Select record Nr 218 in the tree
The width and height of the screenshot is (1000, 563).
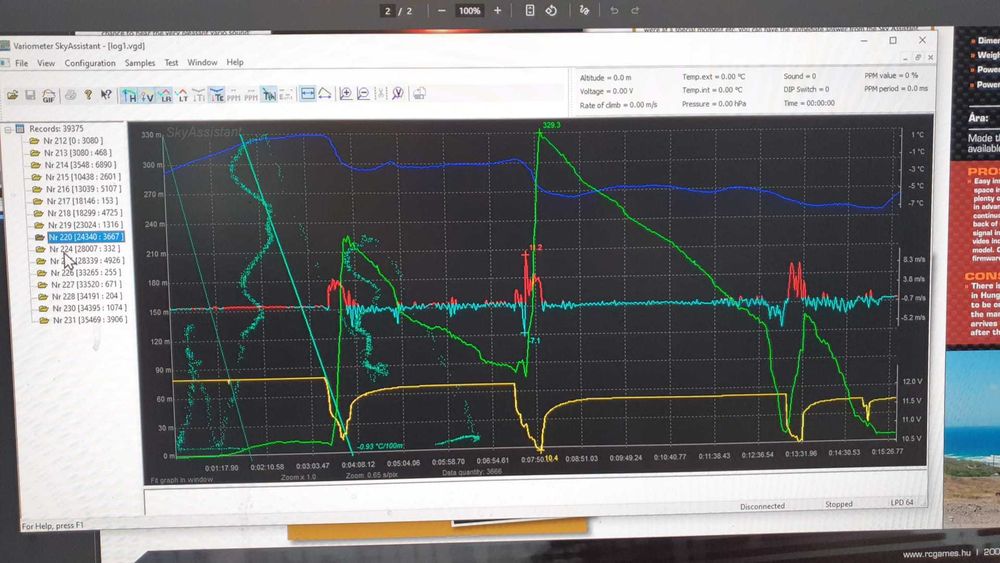[85, 213]
